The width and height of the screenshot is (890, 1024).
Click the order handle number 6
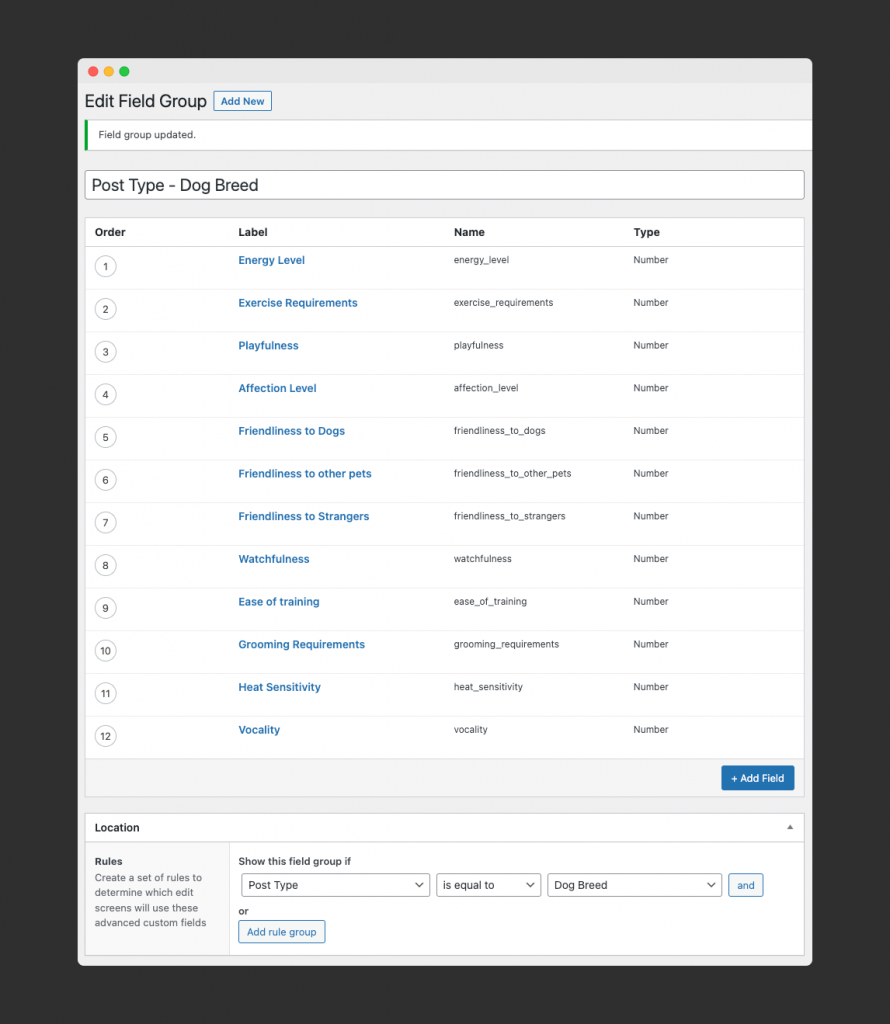point(105,480)
